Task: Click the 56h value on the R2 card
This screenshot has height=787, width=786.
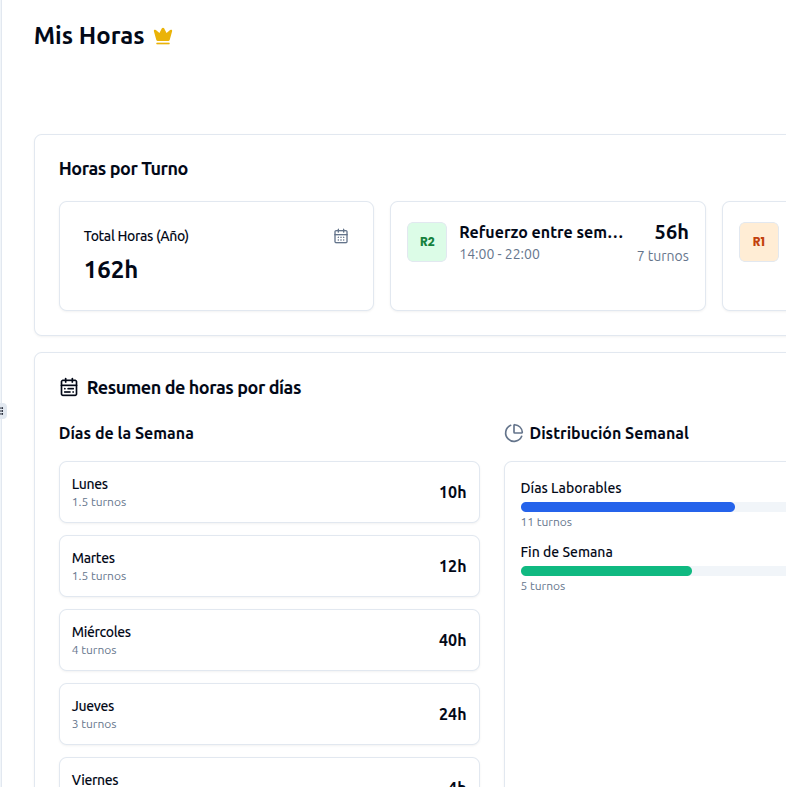Action: (x=671, y=232)
